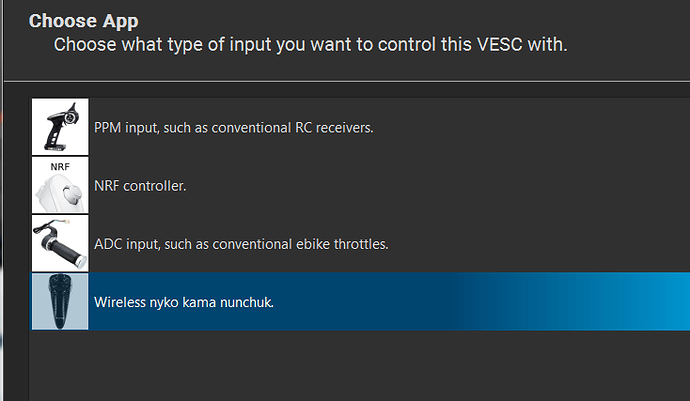The image size is (690, 401).
Task: Click the input type description text
Action: click(x=310, y=45)
